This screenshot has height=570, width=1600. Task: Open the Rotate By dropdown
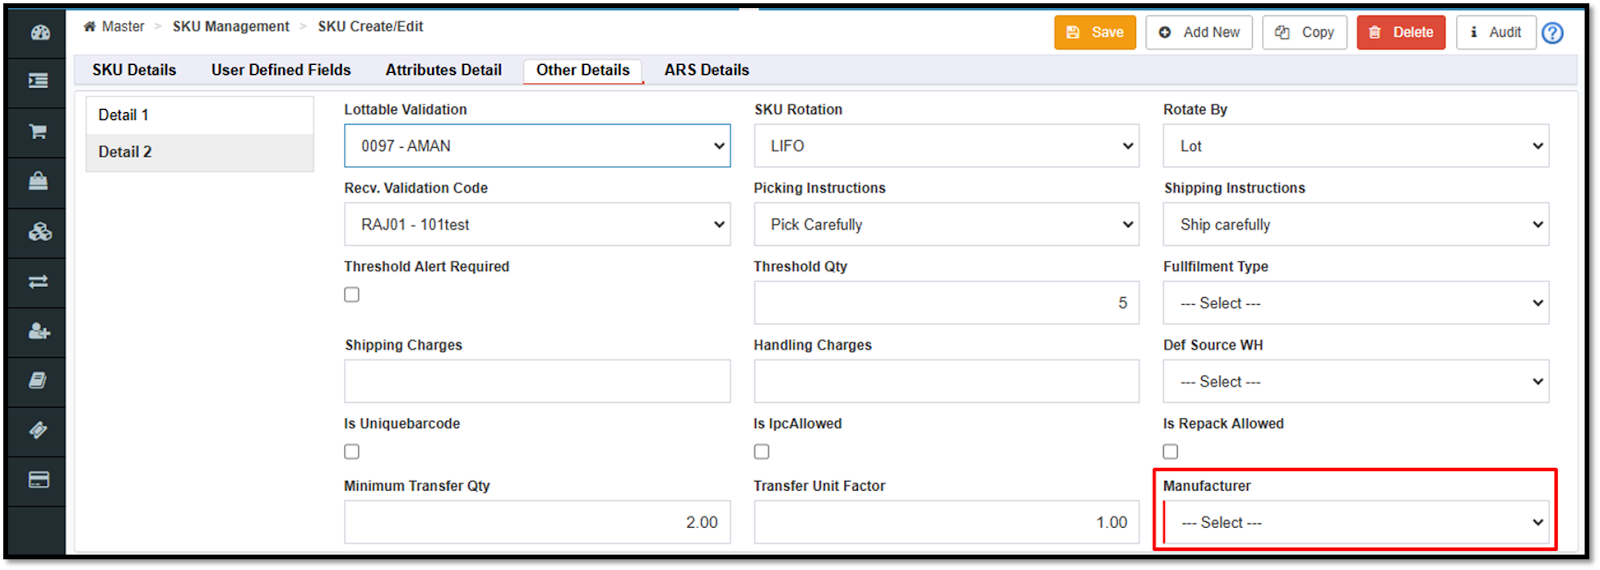coord(1356,146)
